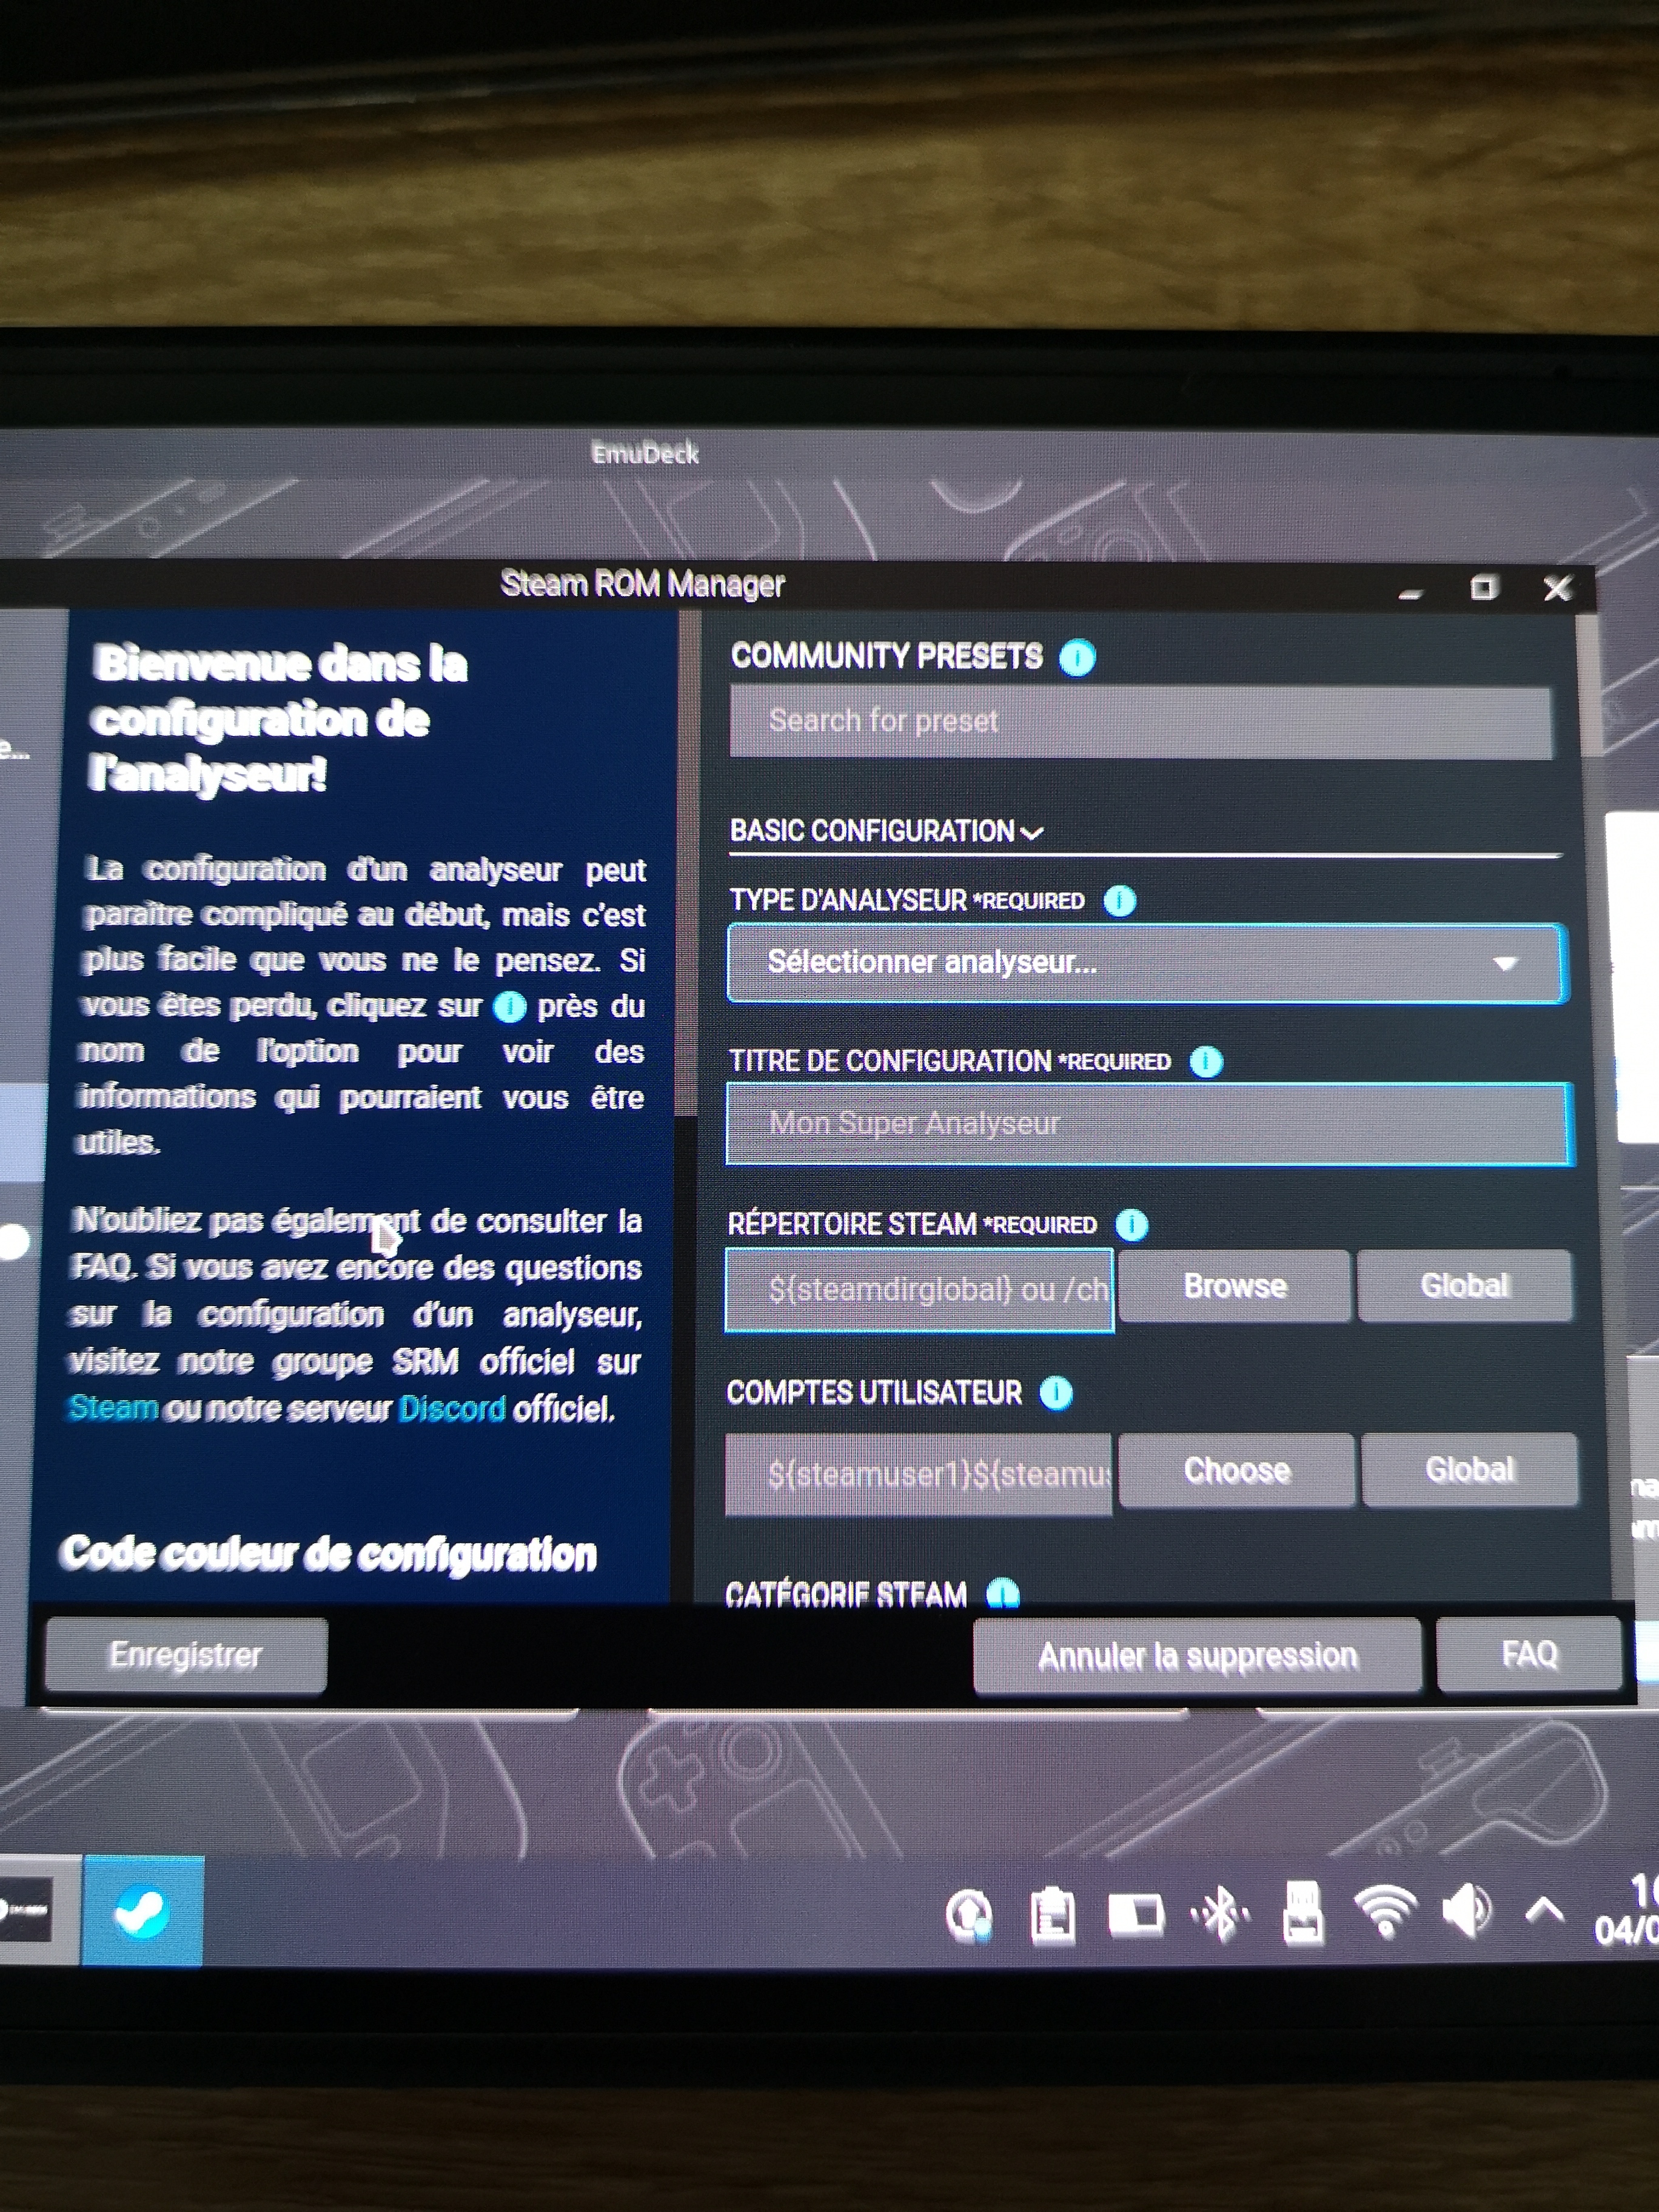1659x2212 pixels.
Task: Click the Mon Super Analyseur title field
Action: tap(1148, 1124)
